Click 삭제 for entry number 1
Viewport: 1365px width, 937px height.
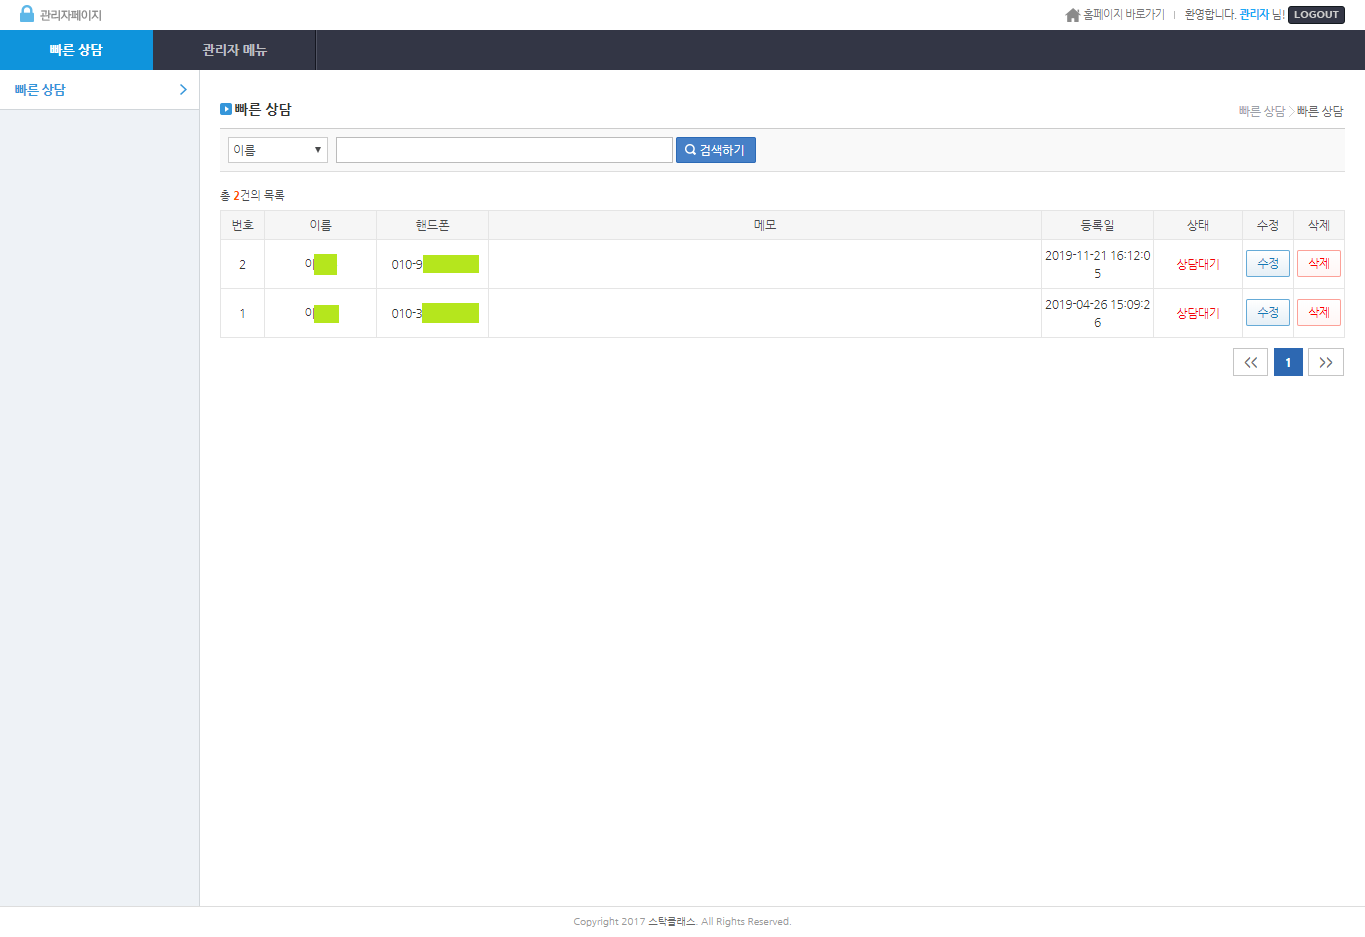click(x=1318, y=313)
